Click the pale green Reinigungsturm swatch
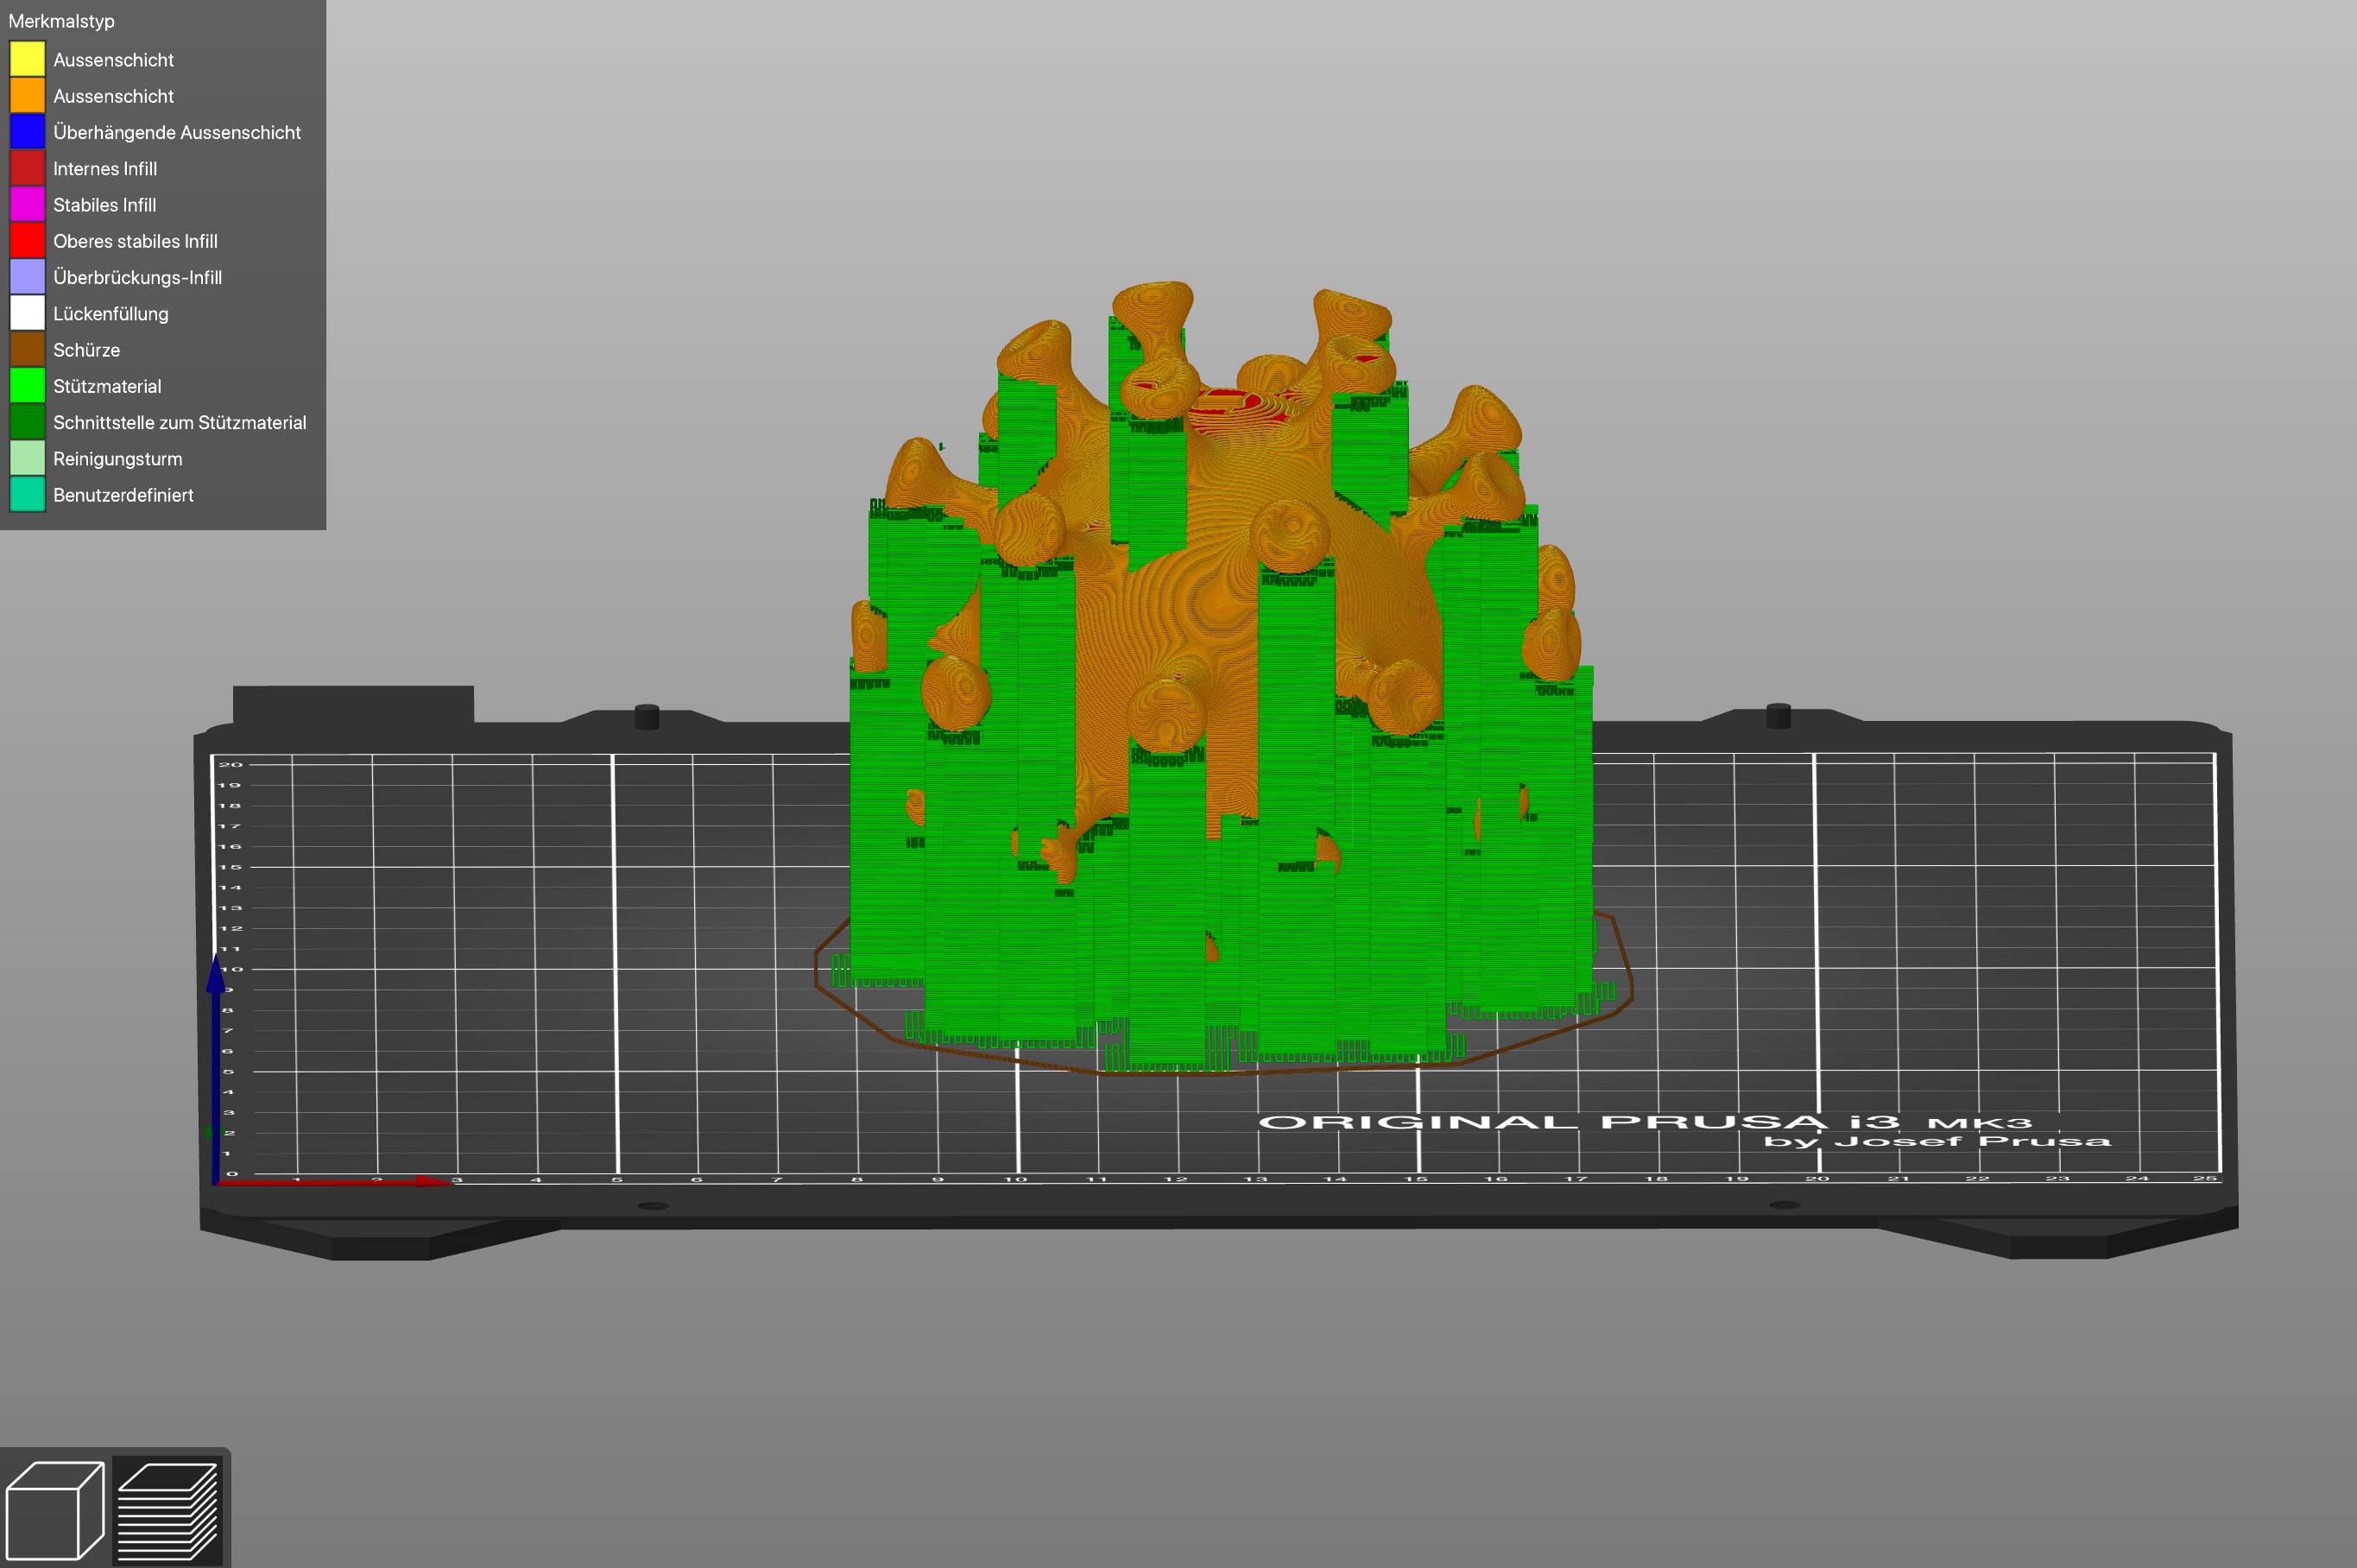2357x1568 pixels. point(27,458)
